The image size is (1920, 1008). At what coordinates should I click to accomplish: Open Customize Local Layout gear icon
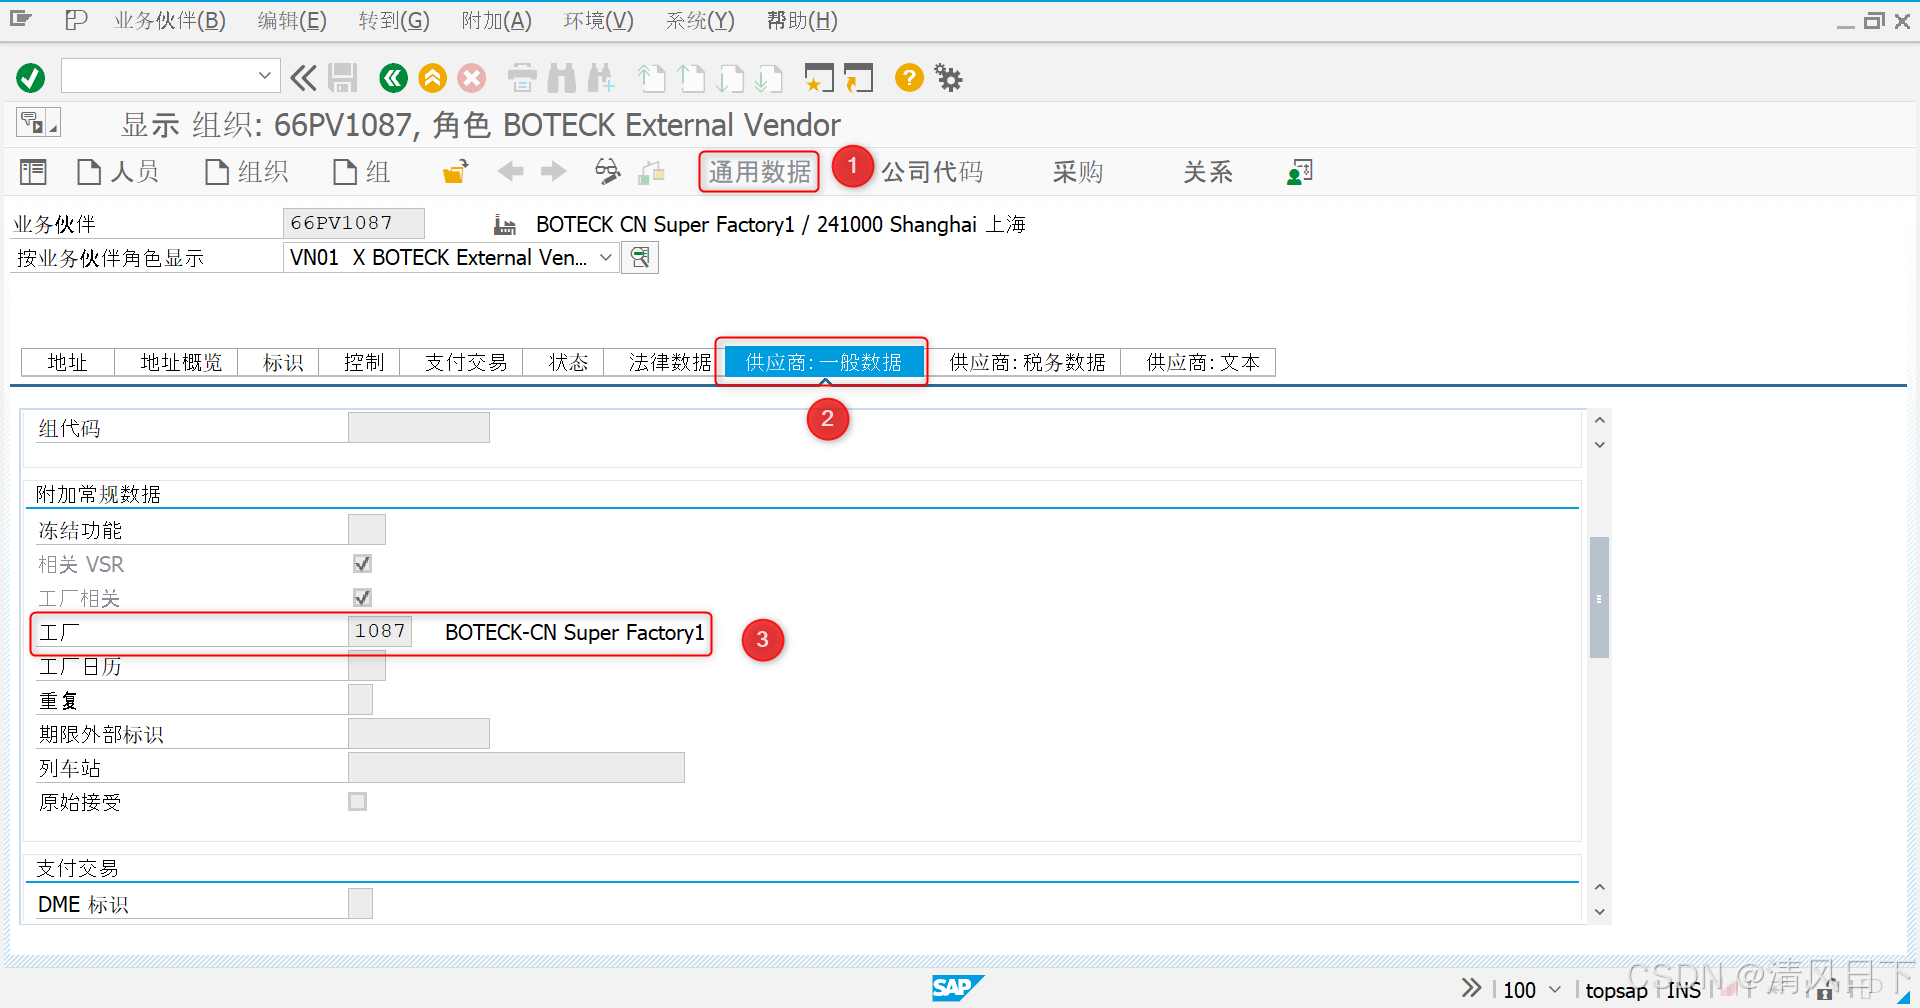coord(948,77)
